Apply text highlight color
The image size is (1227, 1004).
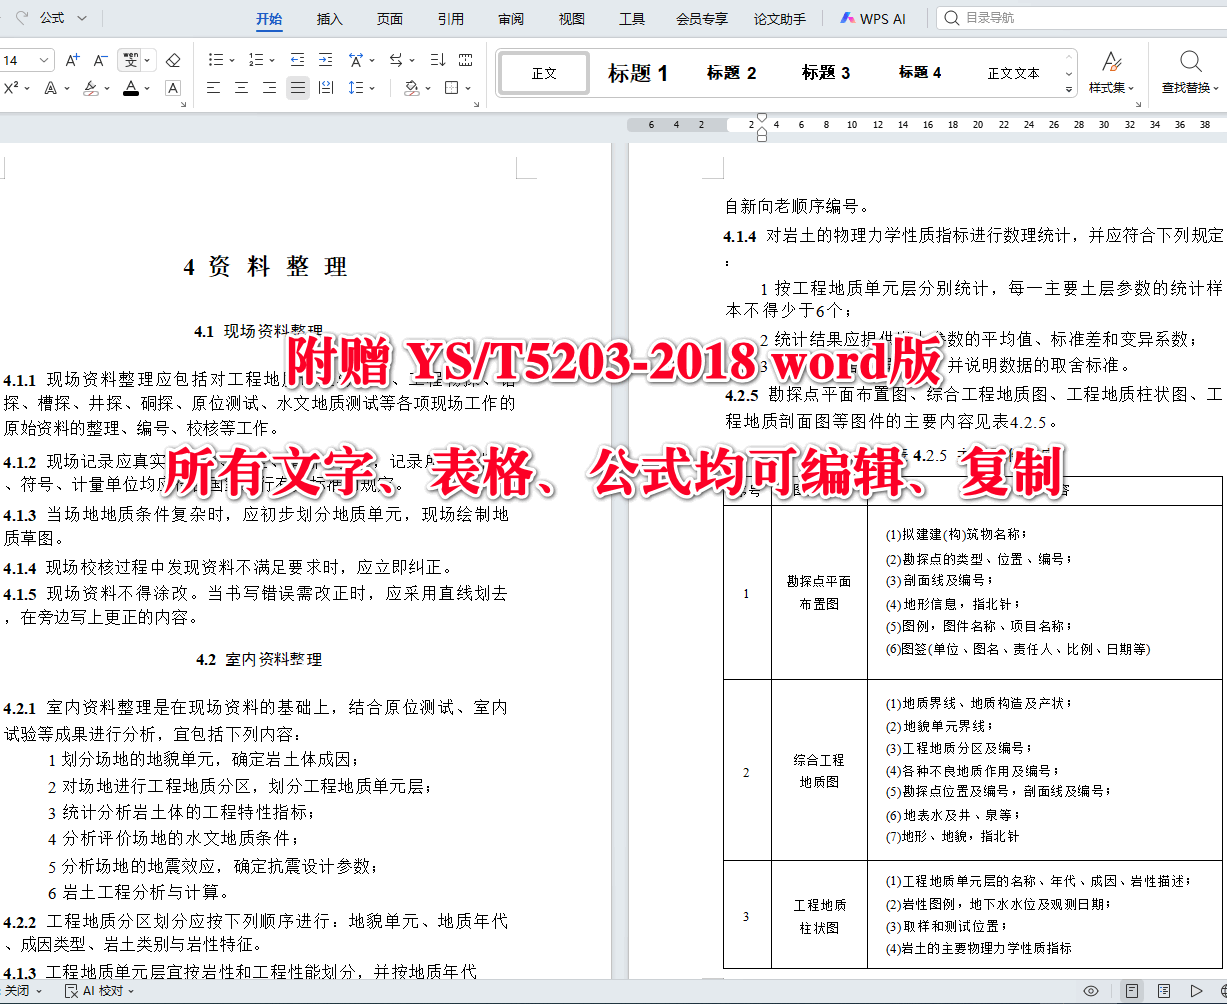coord(91,88)
